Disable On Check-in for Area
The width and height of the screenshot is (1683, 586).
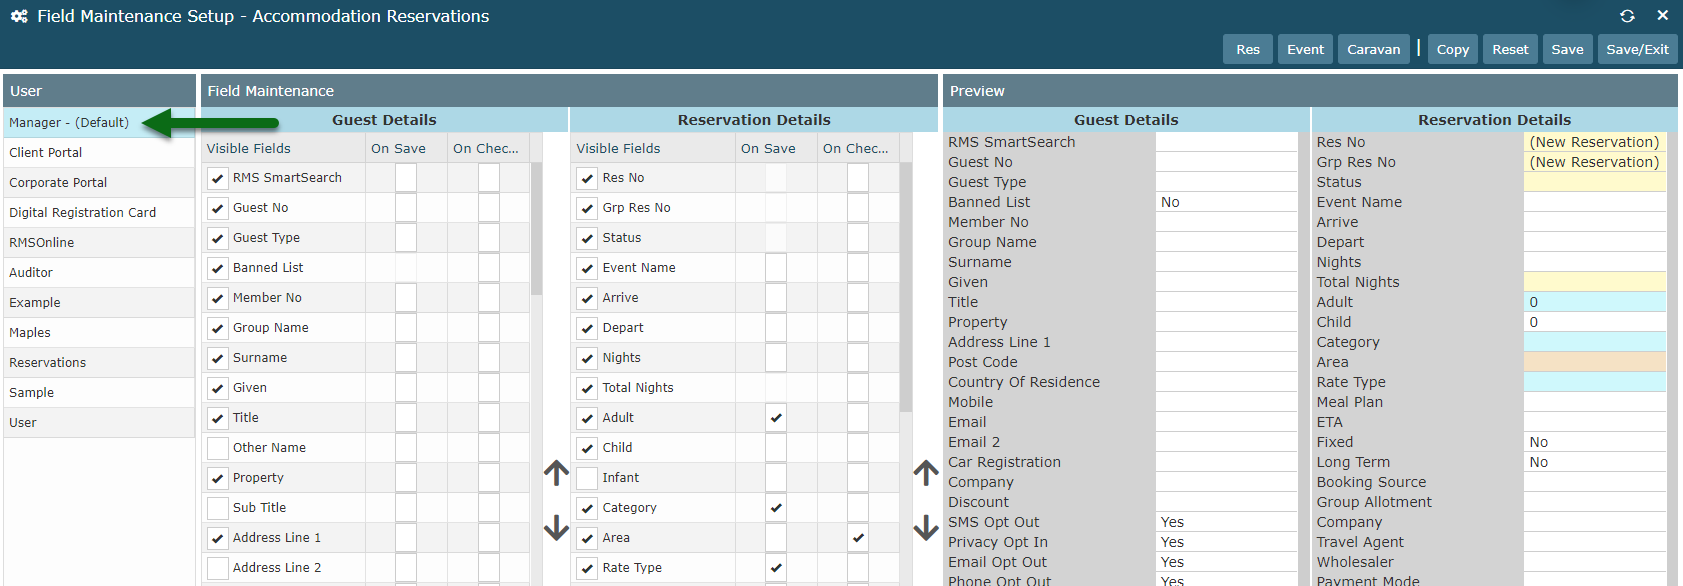click(x=858, y=538)
